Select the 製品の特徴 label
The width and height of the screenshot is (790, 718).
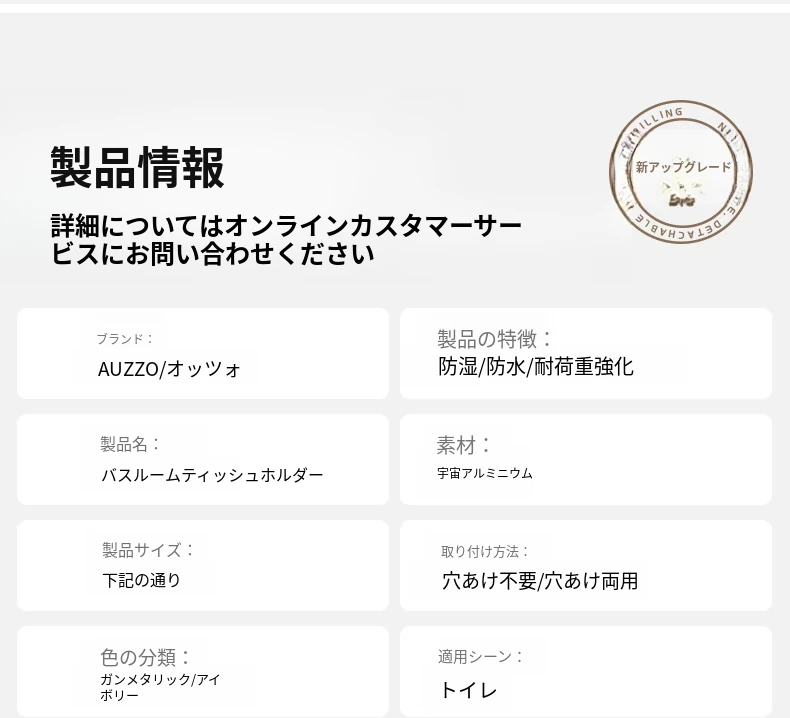tap(495, 339)
